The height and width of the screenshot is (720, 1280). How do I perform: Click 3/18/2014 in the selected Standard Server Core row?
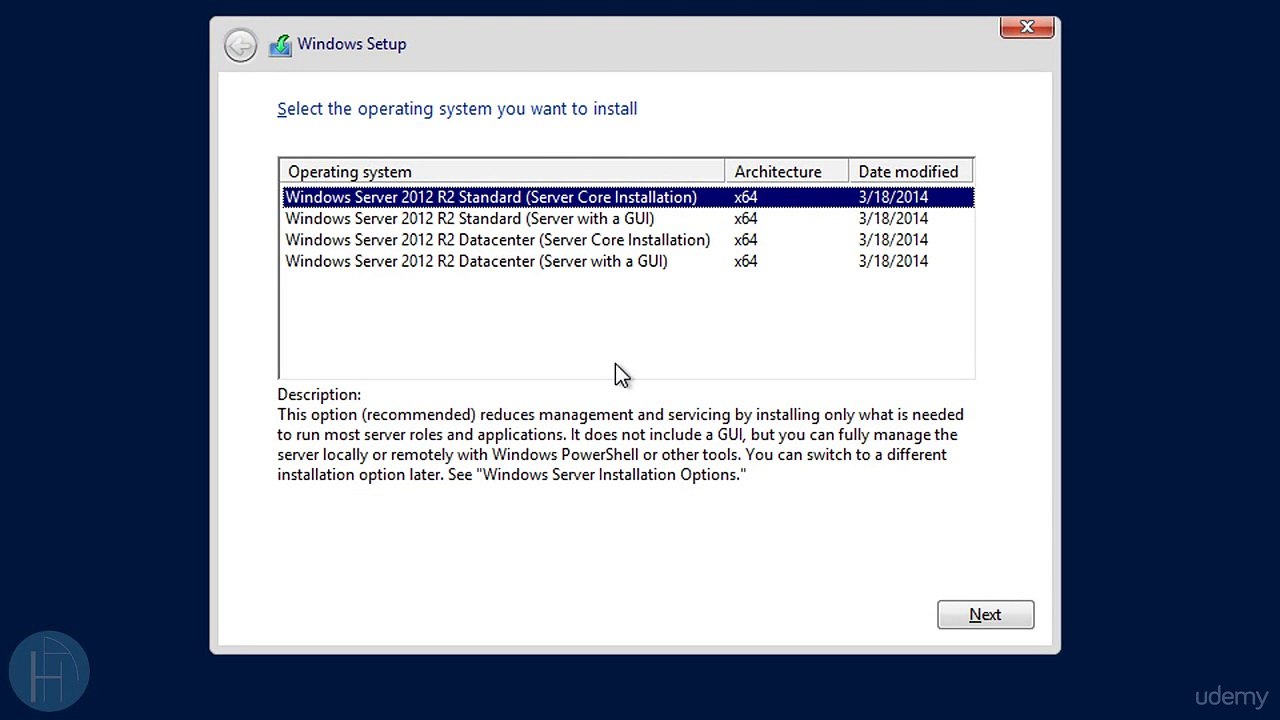893,197
